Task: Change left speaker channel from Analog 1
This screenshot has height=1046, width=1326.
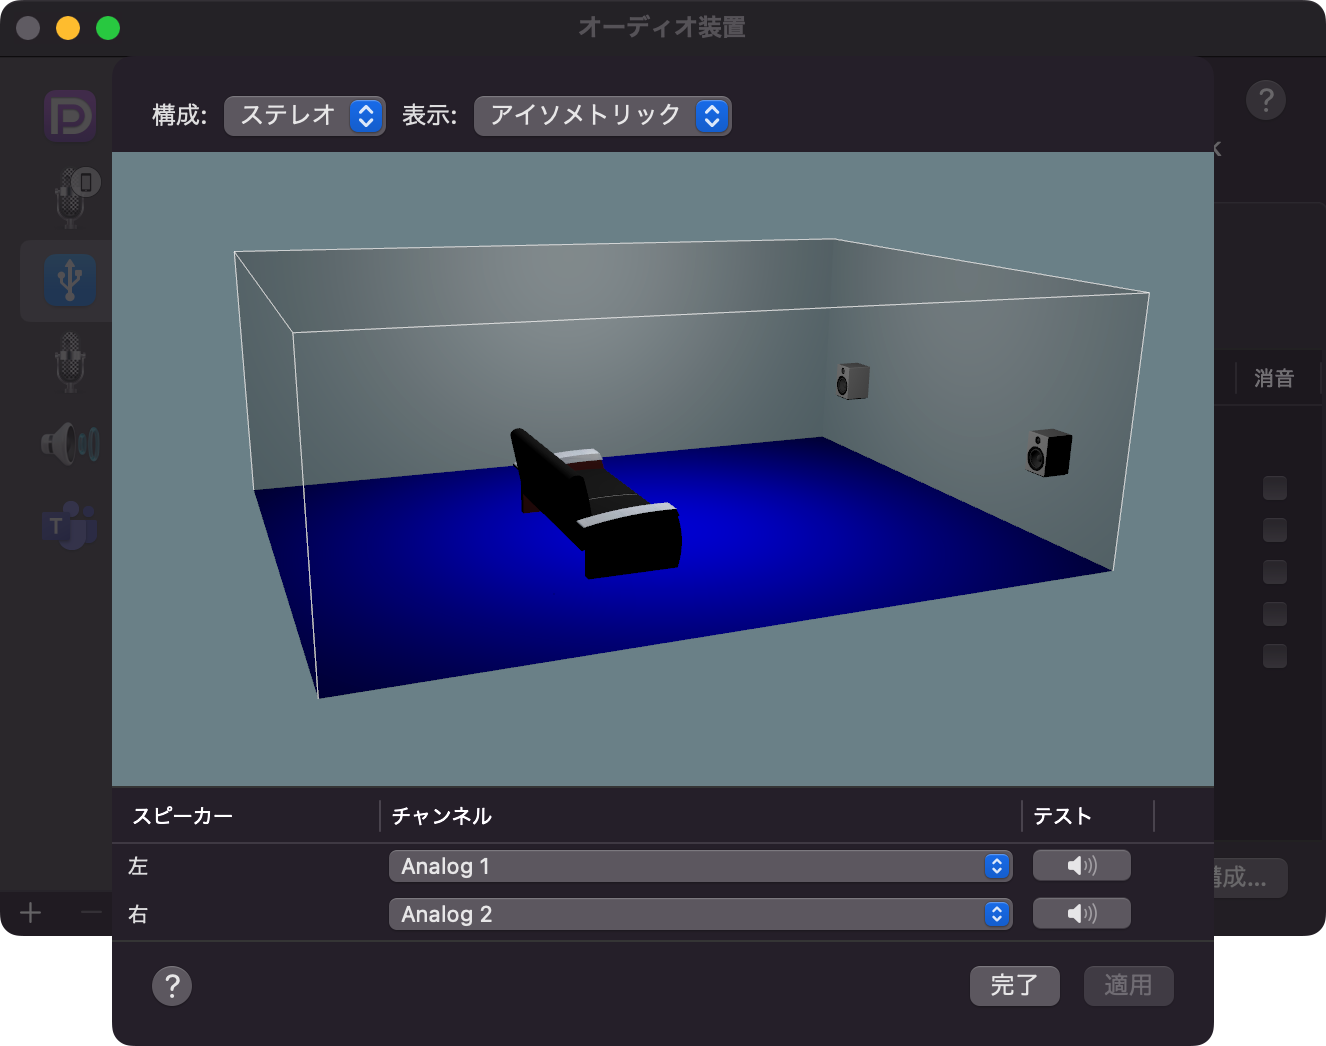Action: [700, 866]
